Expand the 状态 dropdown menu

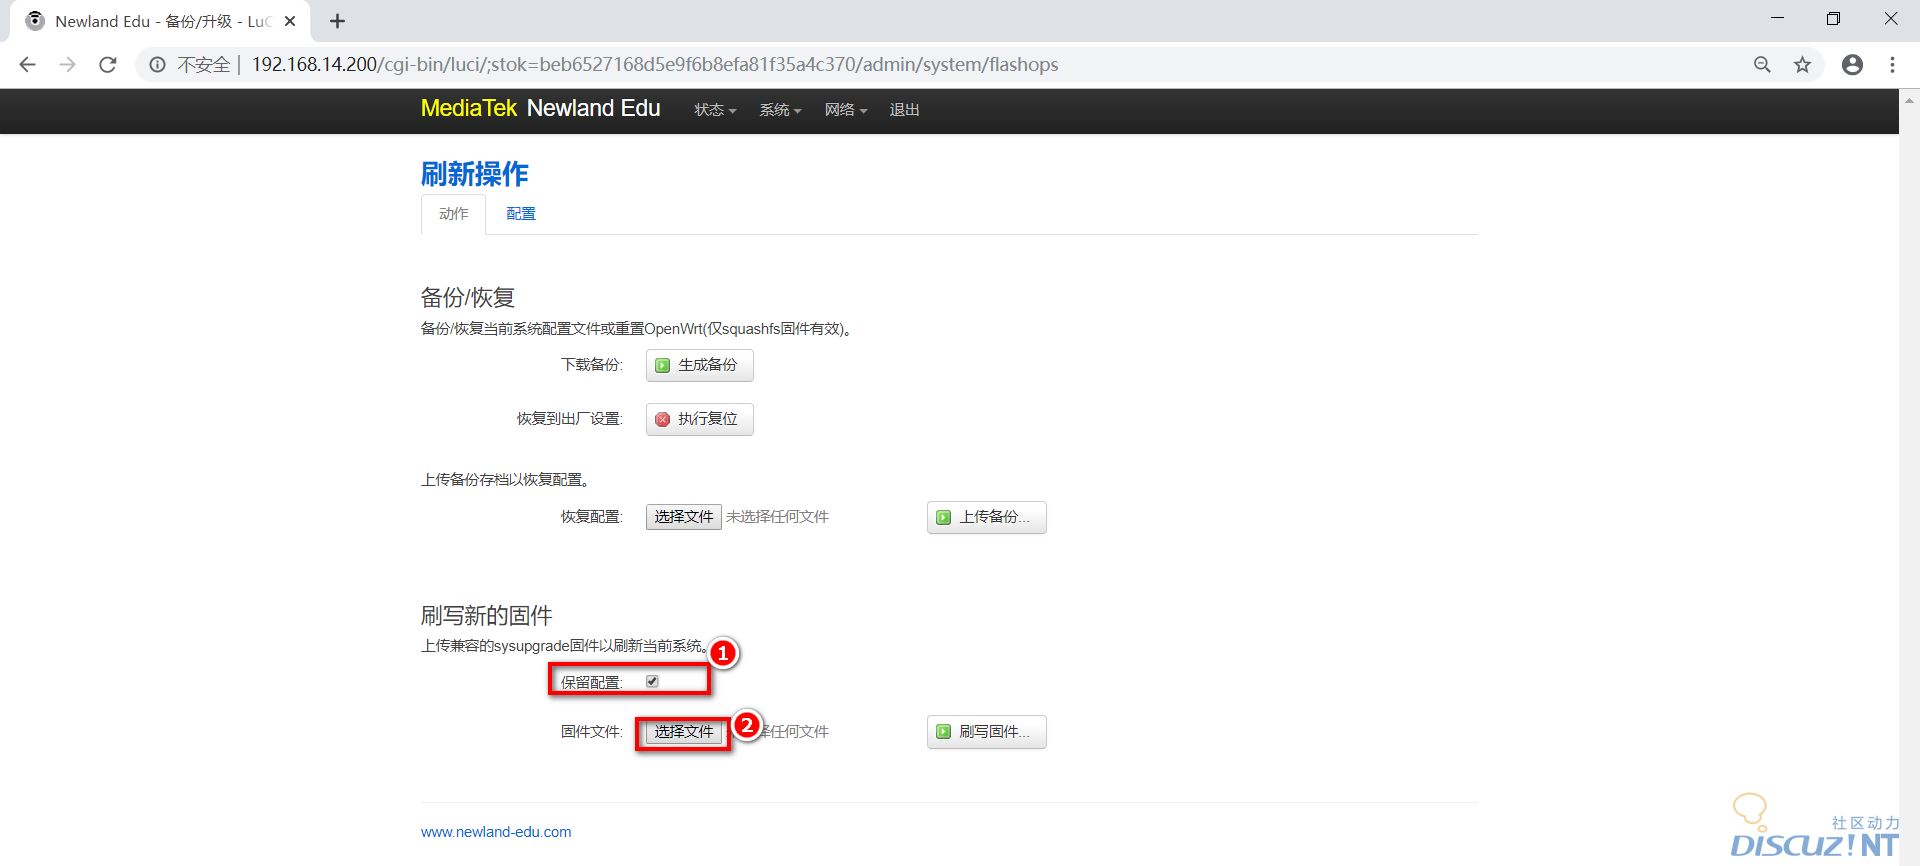tap(715, 110)
